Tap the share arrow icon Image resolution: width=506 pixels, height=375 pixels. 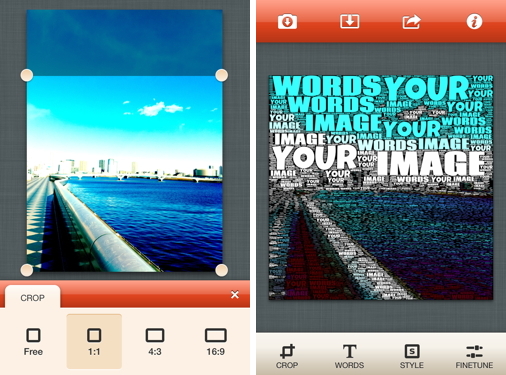(x=412, y=22)
